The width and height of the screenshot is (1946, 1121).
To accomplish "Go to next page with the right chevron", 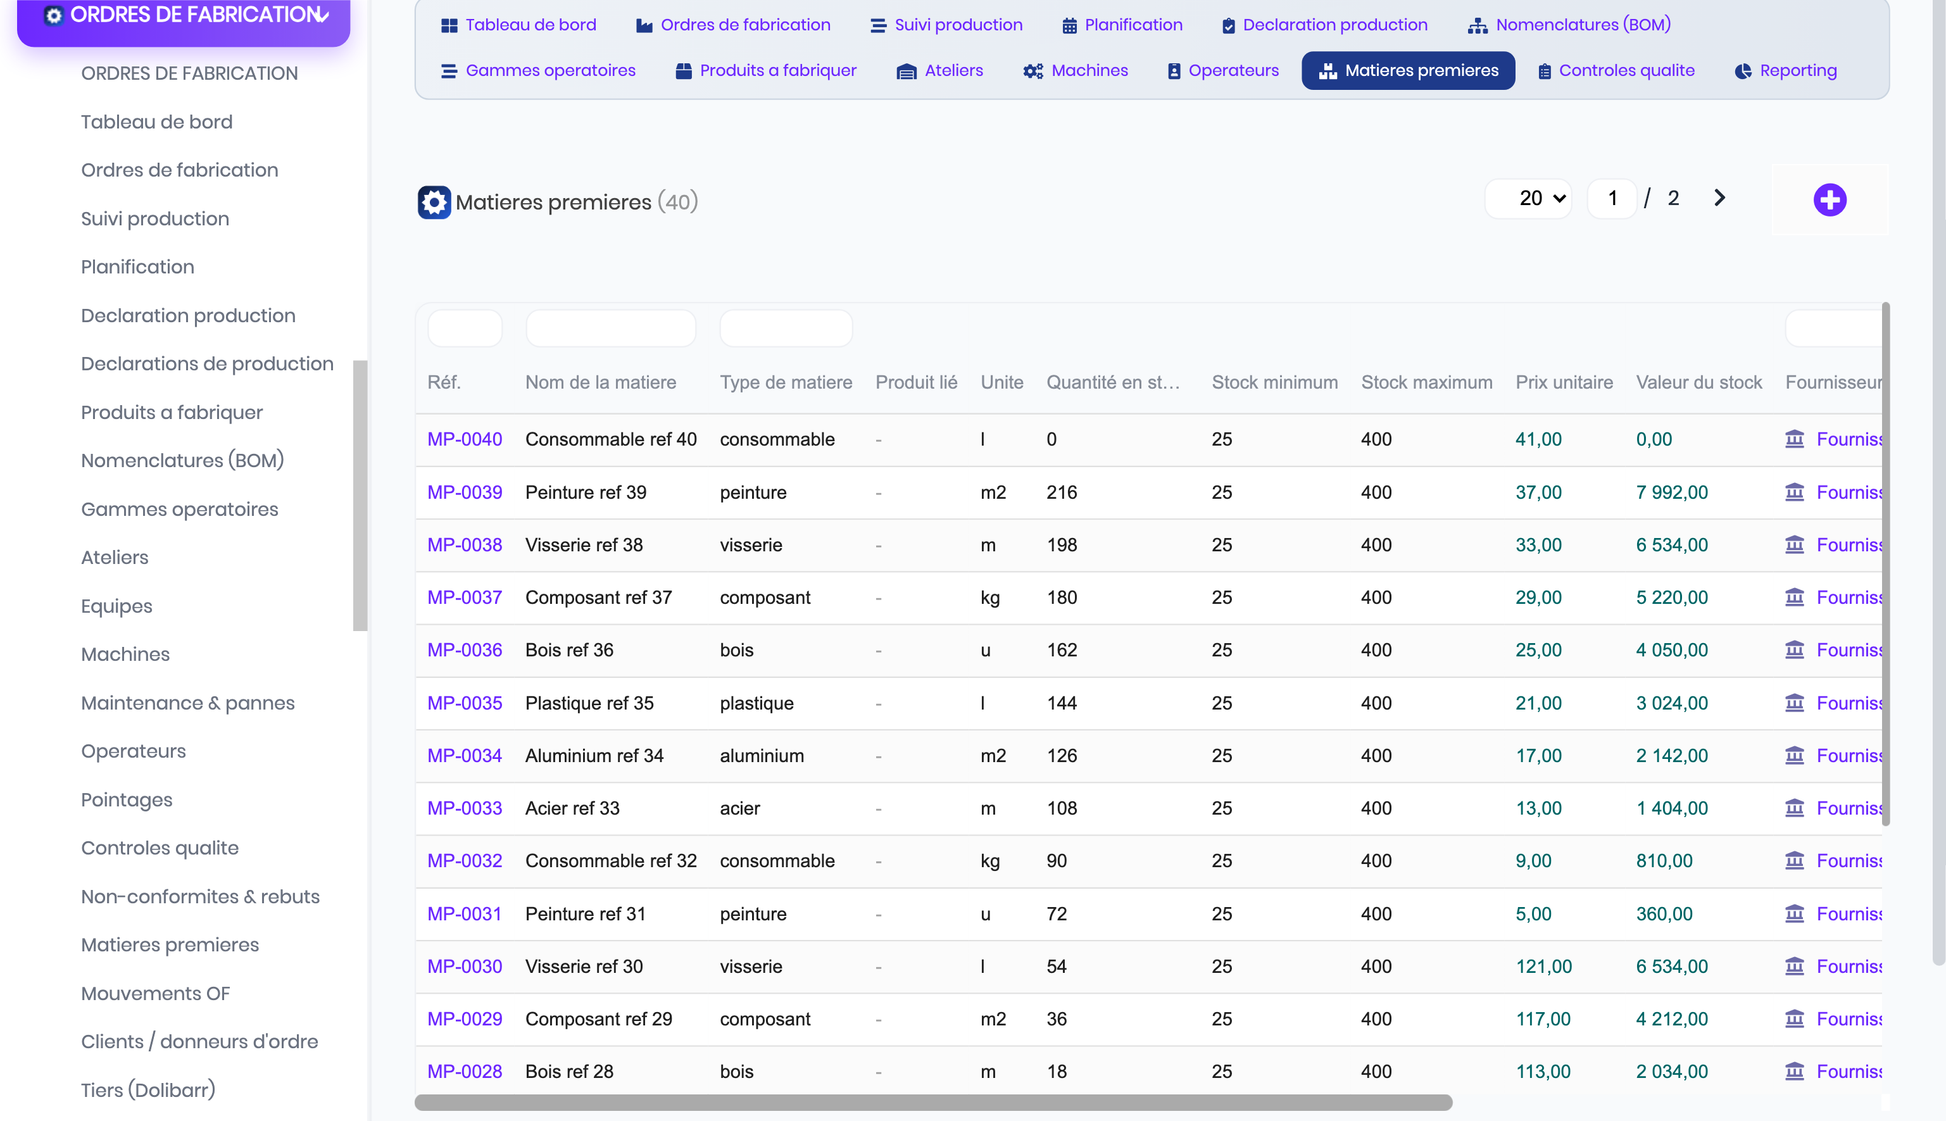I will click(1719, 198).
